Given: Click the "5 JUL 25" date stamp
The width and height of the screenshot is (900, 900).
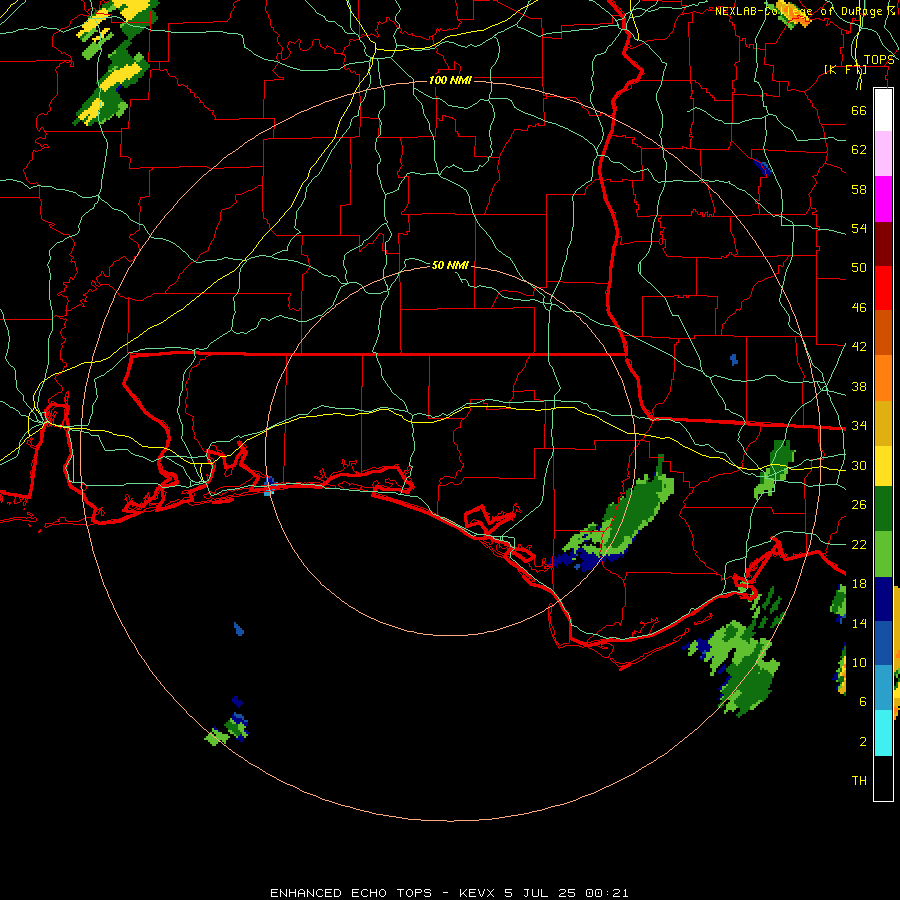Looking at the screenshot, I should (542, 893).
